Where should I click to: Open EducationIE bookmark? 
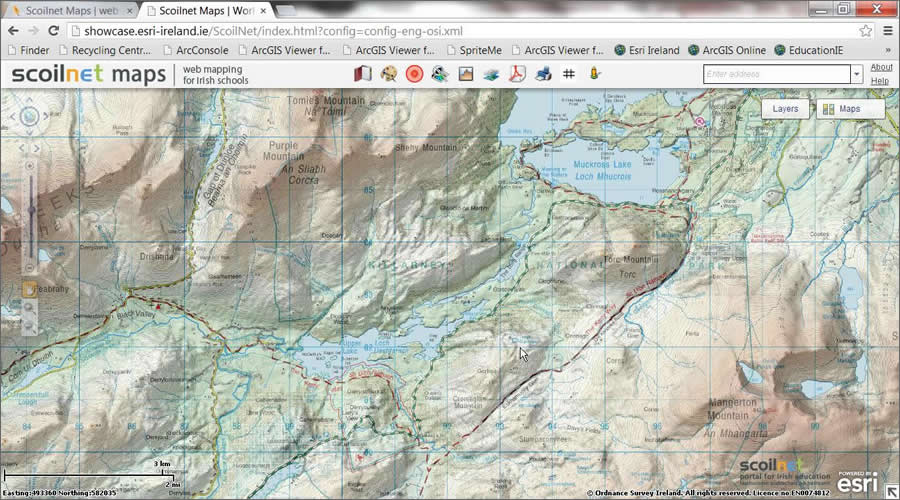click(809, 51)
